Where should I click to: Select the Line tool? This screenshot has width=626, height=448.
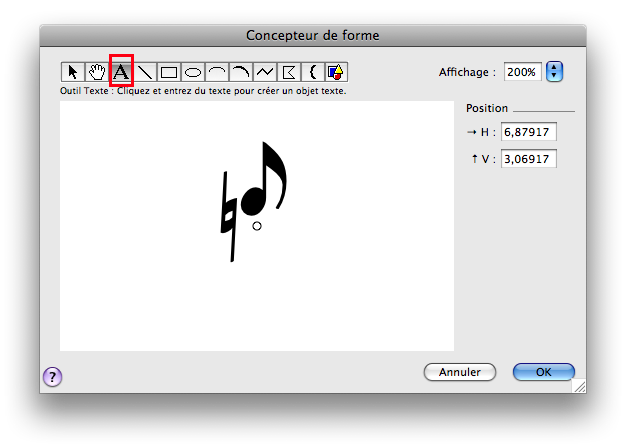click(145, 72)
